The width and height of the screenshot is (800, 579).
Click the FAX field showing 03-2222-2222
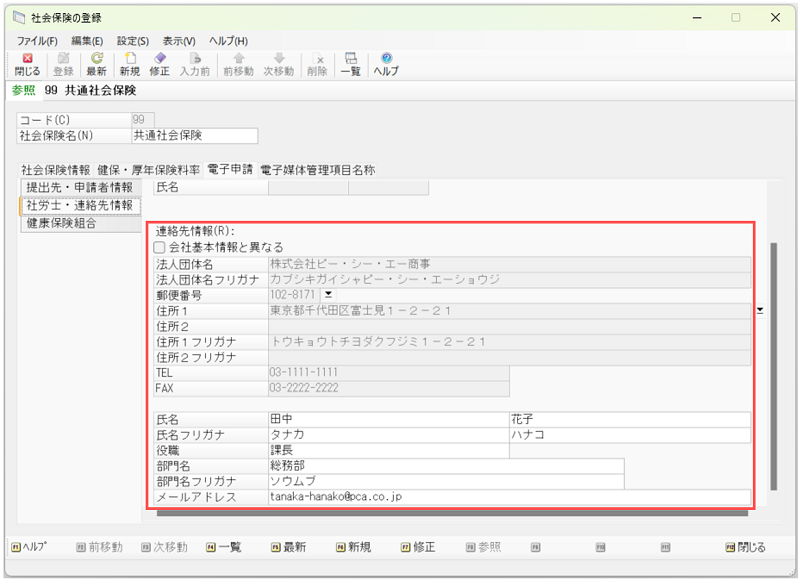pyautogui.click(x=388, y=388)
